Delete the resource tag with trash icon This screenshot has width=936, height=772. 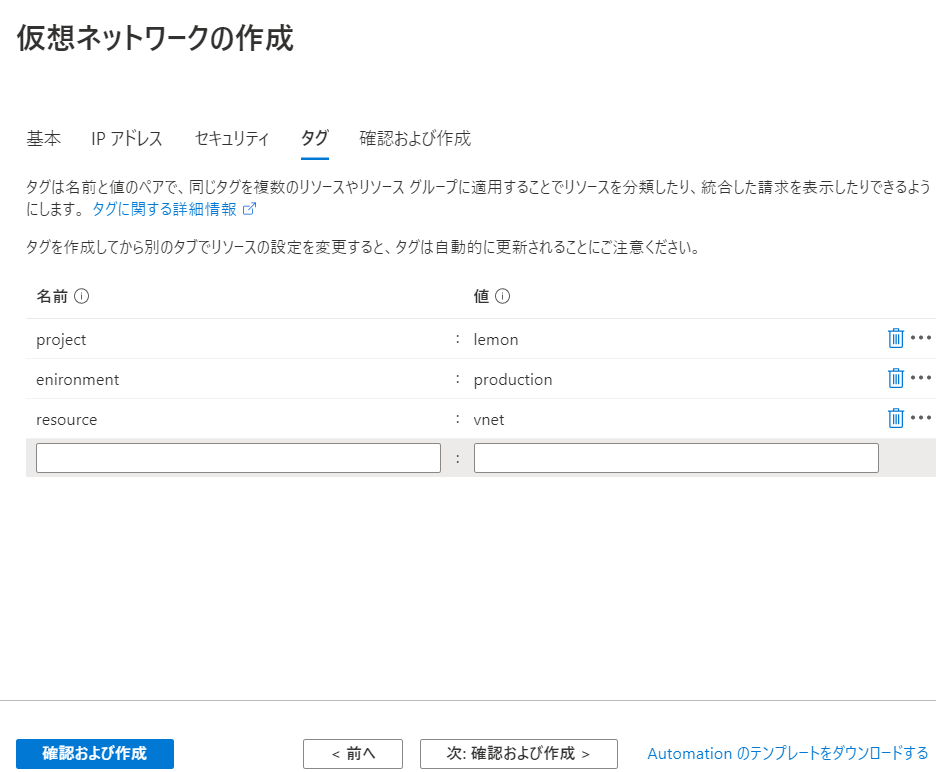(x=895, y=418)
